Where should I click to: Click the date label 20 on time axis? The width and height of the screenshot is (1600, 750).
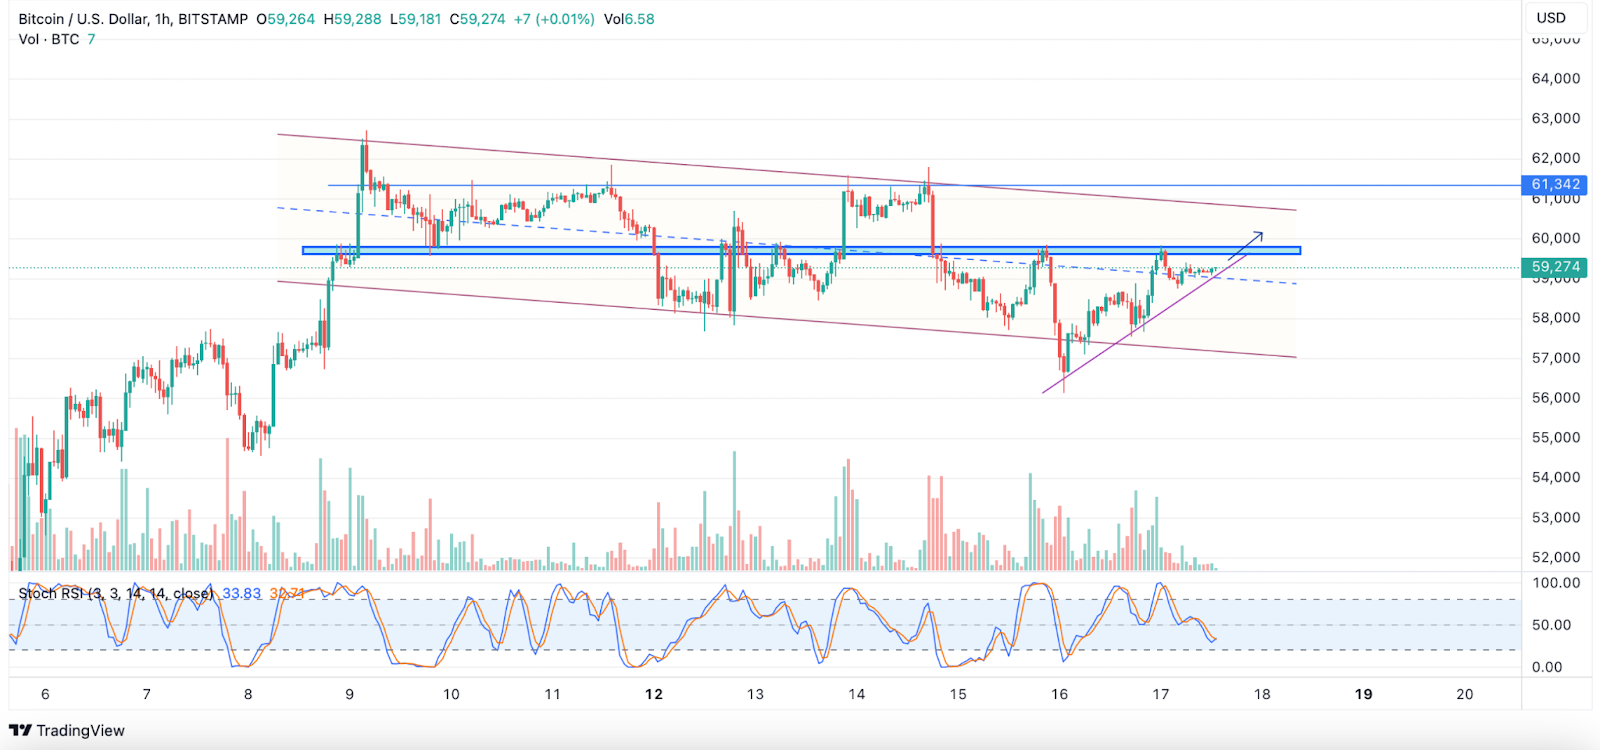[1465, 694]
